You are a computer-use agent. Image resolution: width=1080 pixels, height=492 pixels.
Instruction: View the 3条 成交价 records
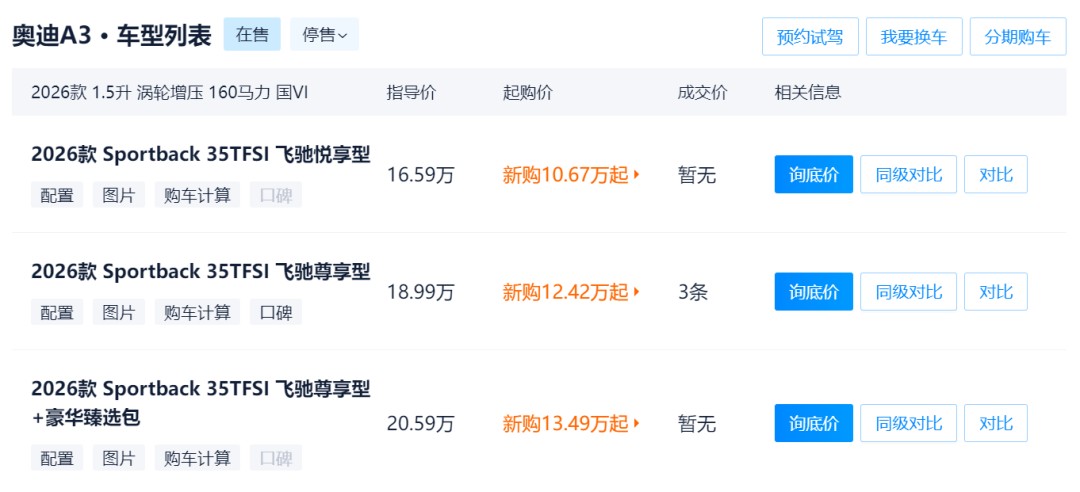tap(692, 292)
